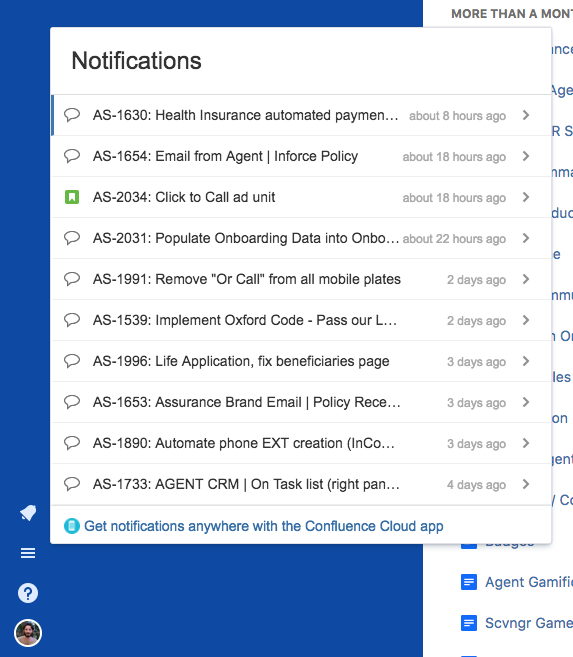
Task: Click the Scvngr Game page document icon
Action: pos(469,623)
